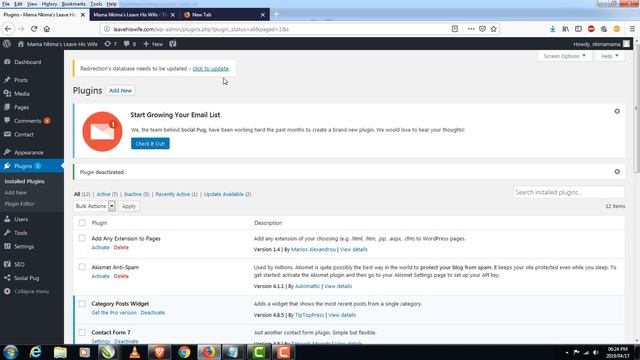Dismiss the Plugin deactivated notice
This screenshot has height=360, width=640.
pos(617,172)
